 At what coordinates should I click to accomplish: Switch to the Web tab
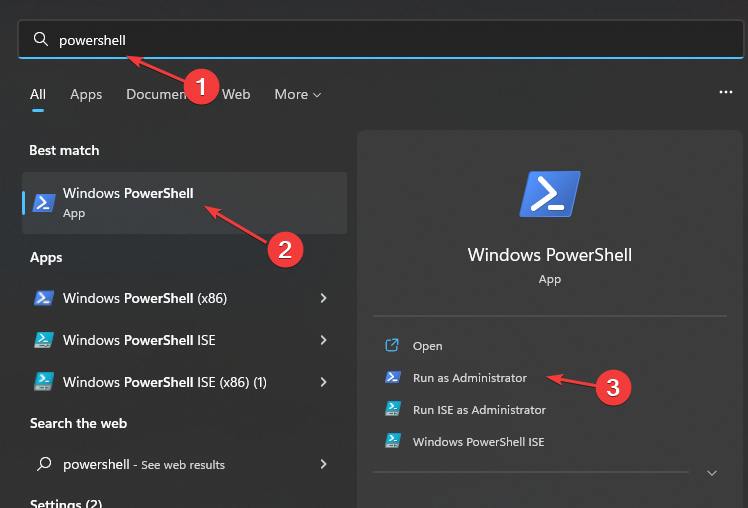pos(236,94)
